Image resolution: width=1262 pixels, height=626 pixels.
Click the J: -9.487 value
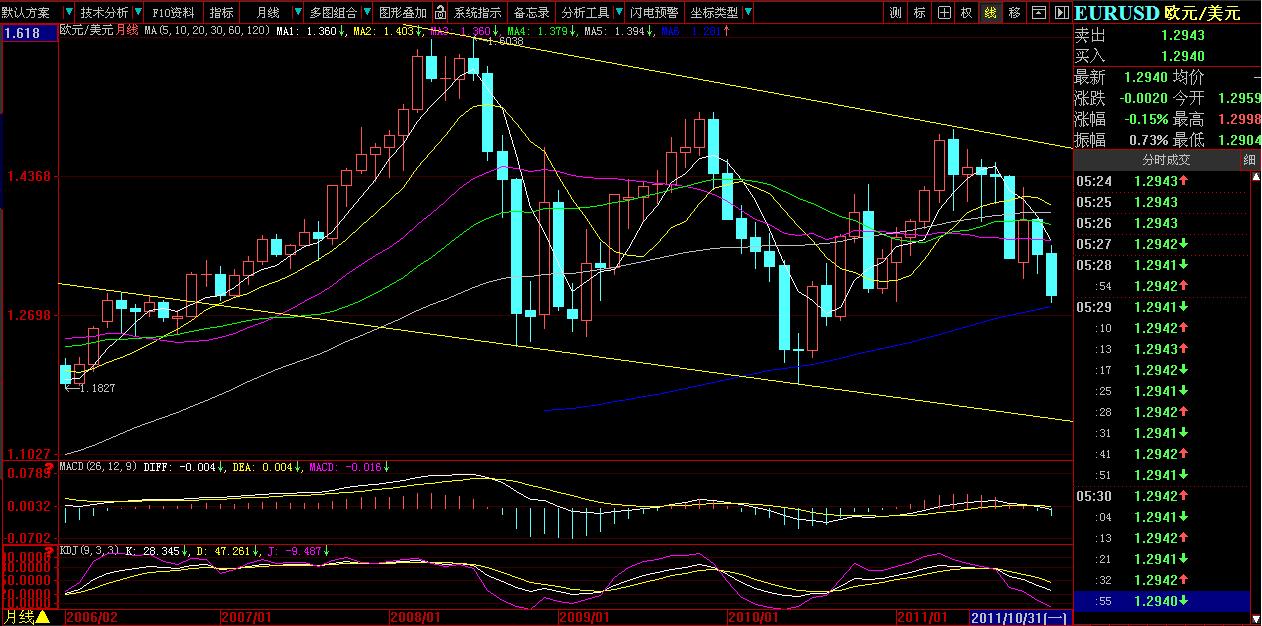click(294, 551)
